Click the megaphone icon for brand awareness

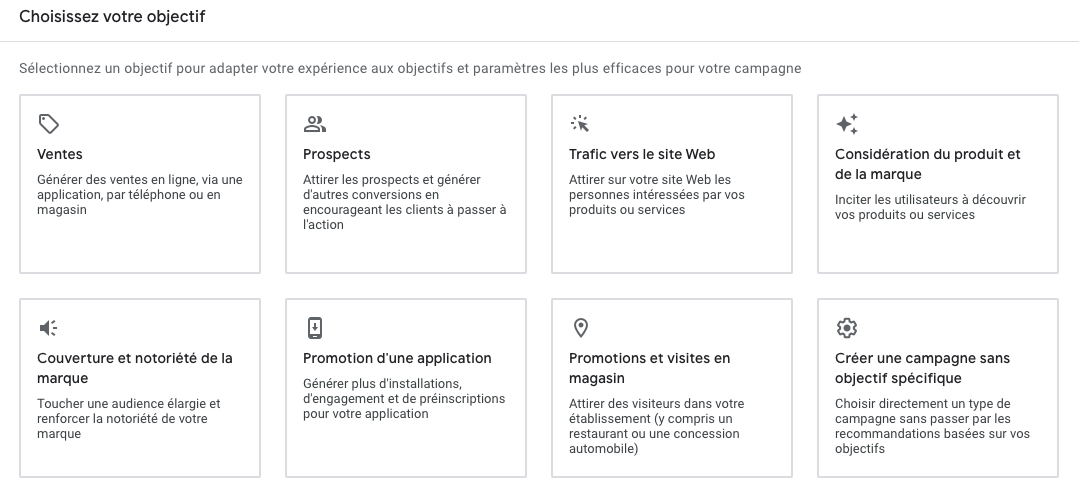pyautogui.click(x=49, y=328)
